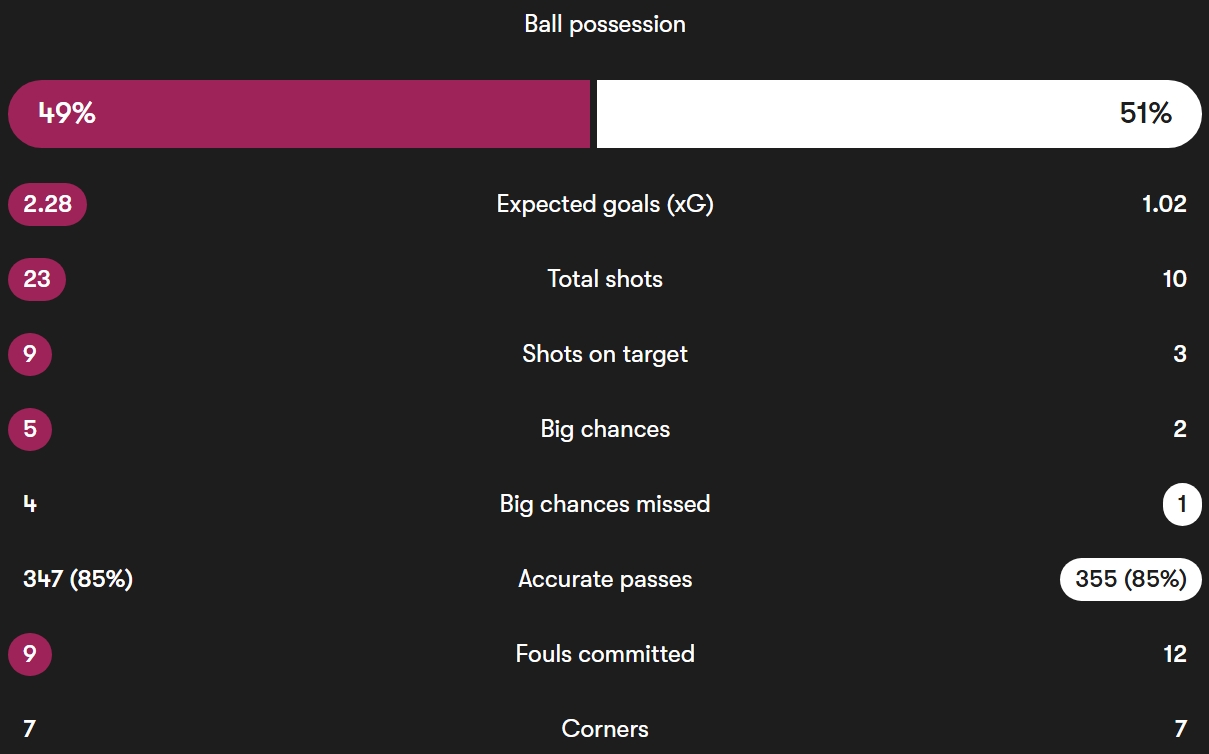The image size is (1209, 754).
Task: Open the Total shots stat row
Action: click(x=605, y=279)
